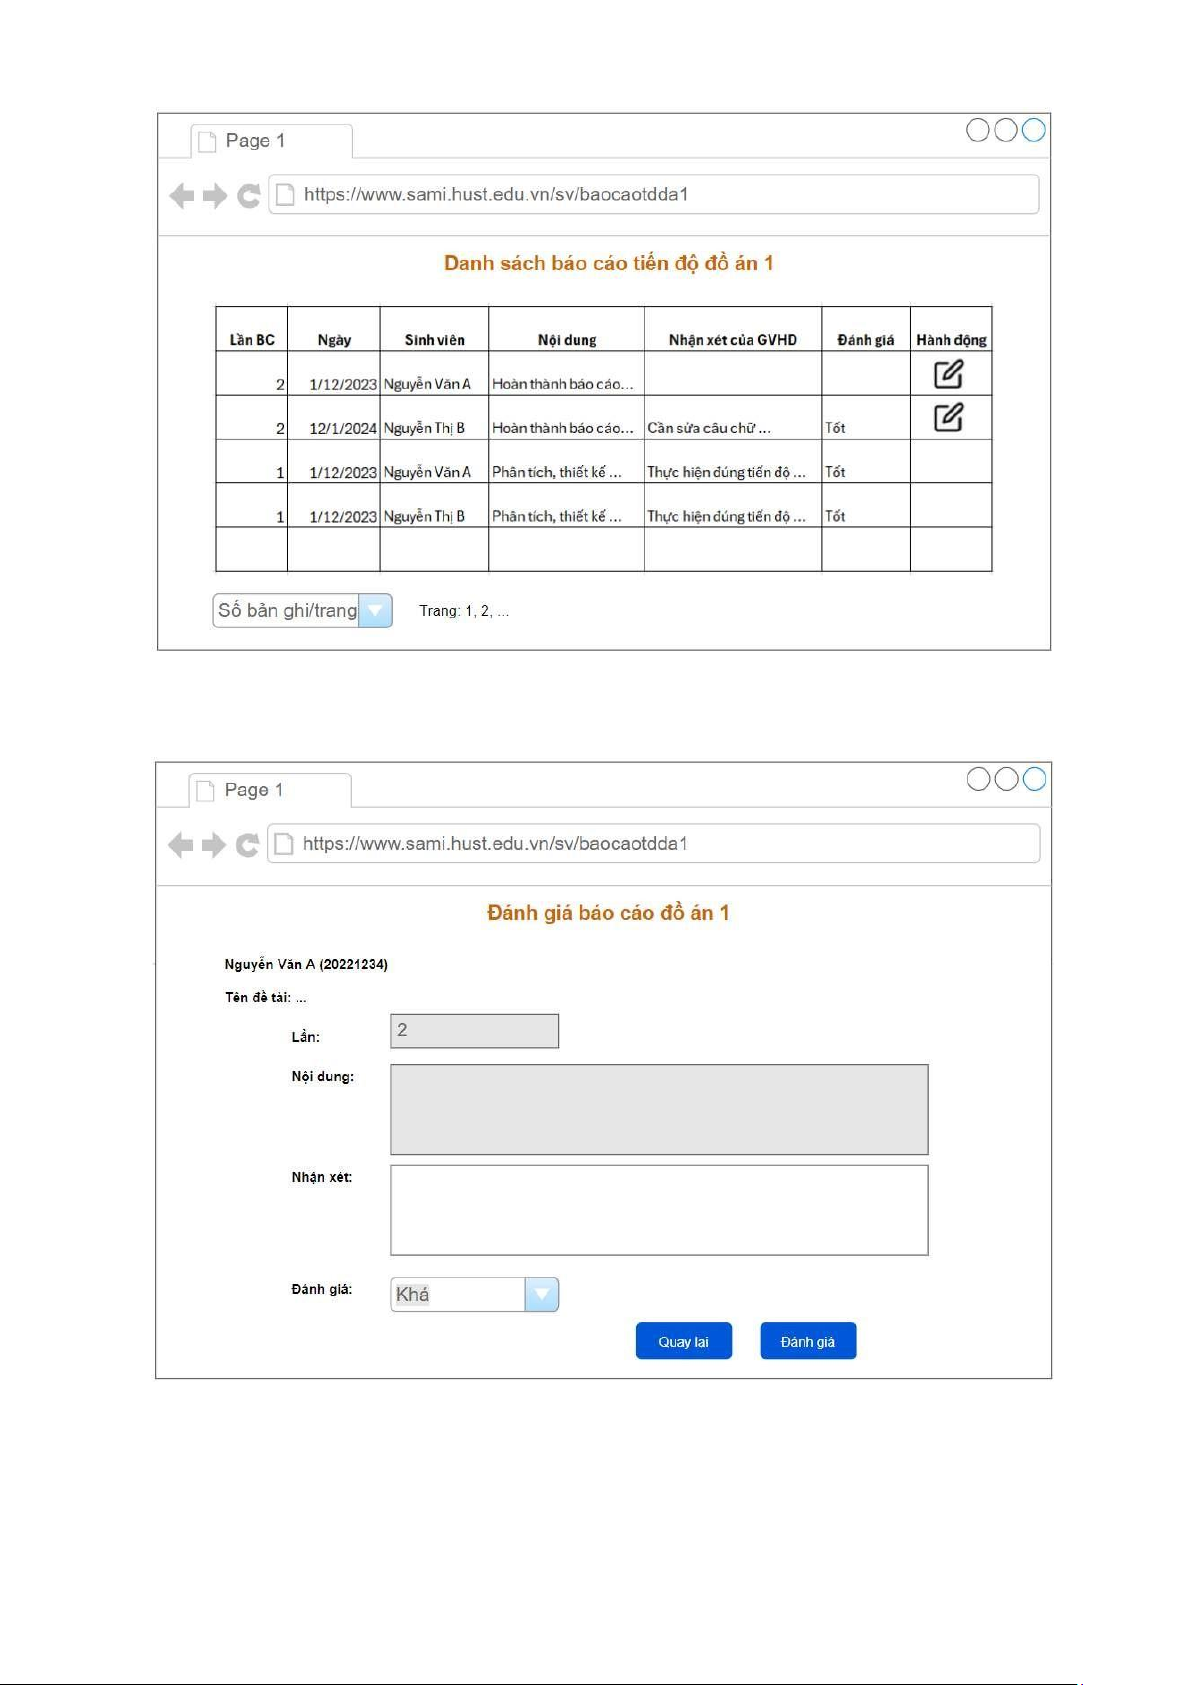
Task: Go to page 1 in the pagination
Action: pyautogui.click(x=469, y=611)
